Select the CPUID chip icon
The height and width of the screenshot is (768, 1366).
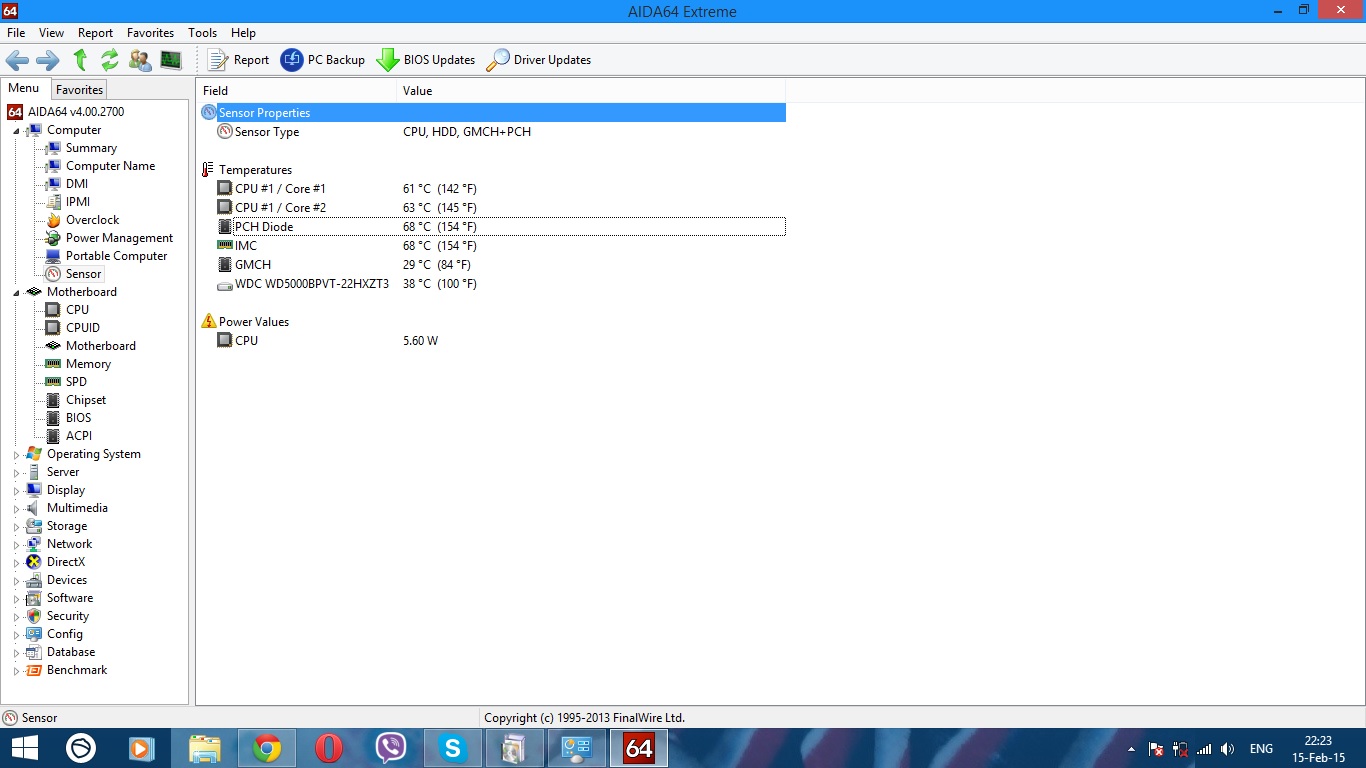pos(53,328)
